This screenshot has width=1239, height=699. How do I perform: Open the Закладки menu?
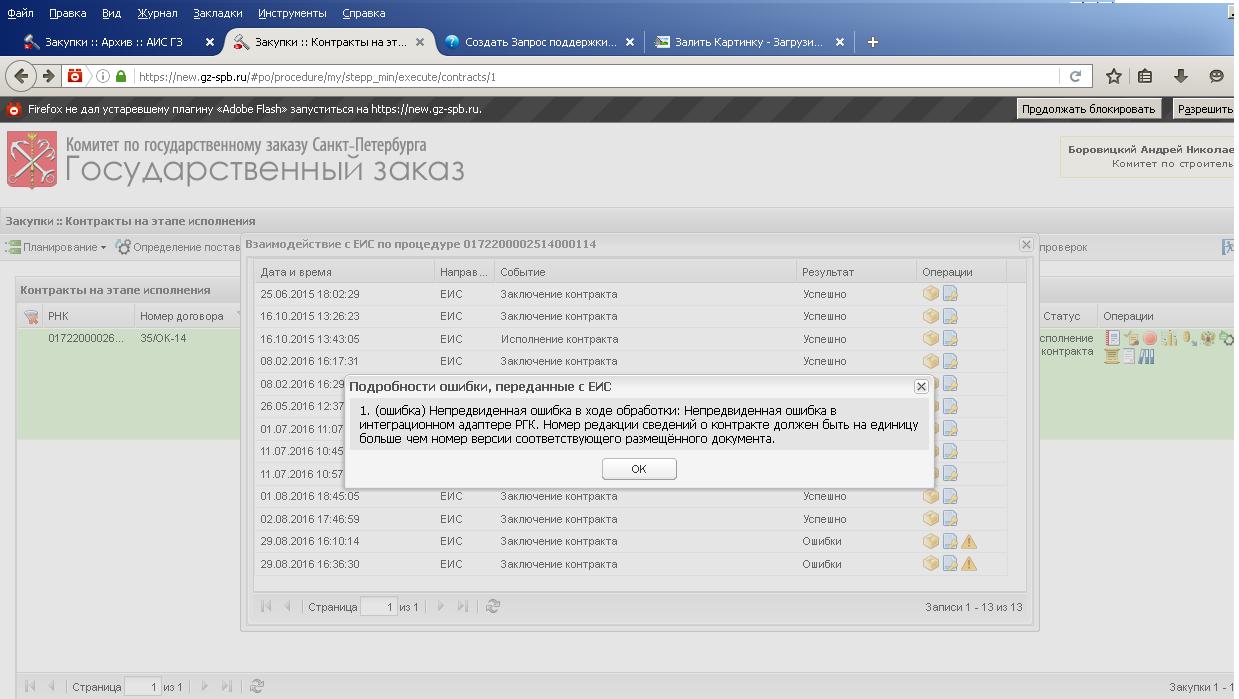pos(217,13)
